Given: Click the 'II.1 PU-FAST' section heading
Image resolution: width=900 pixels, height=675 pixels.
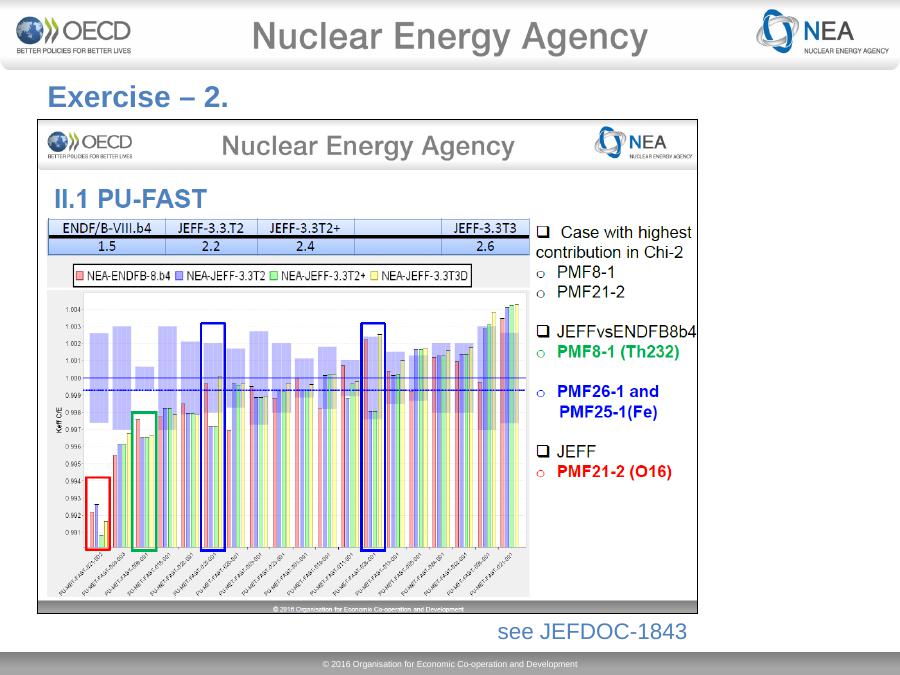Looking at the screenshot, I should [x=130, y=199].
